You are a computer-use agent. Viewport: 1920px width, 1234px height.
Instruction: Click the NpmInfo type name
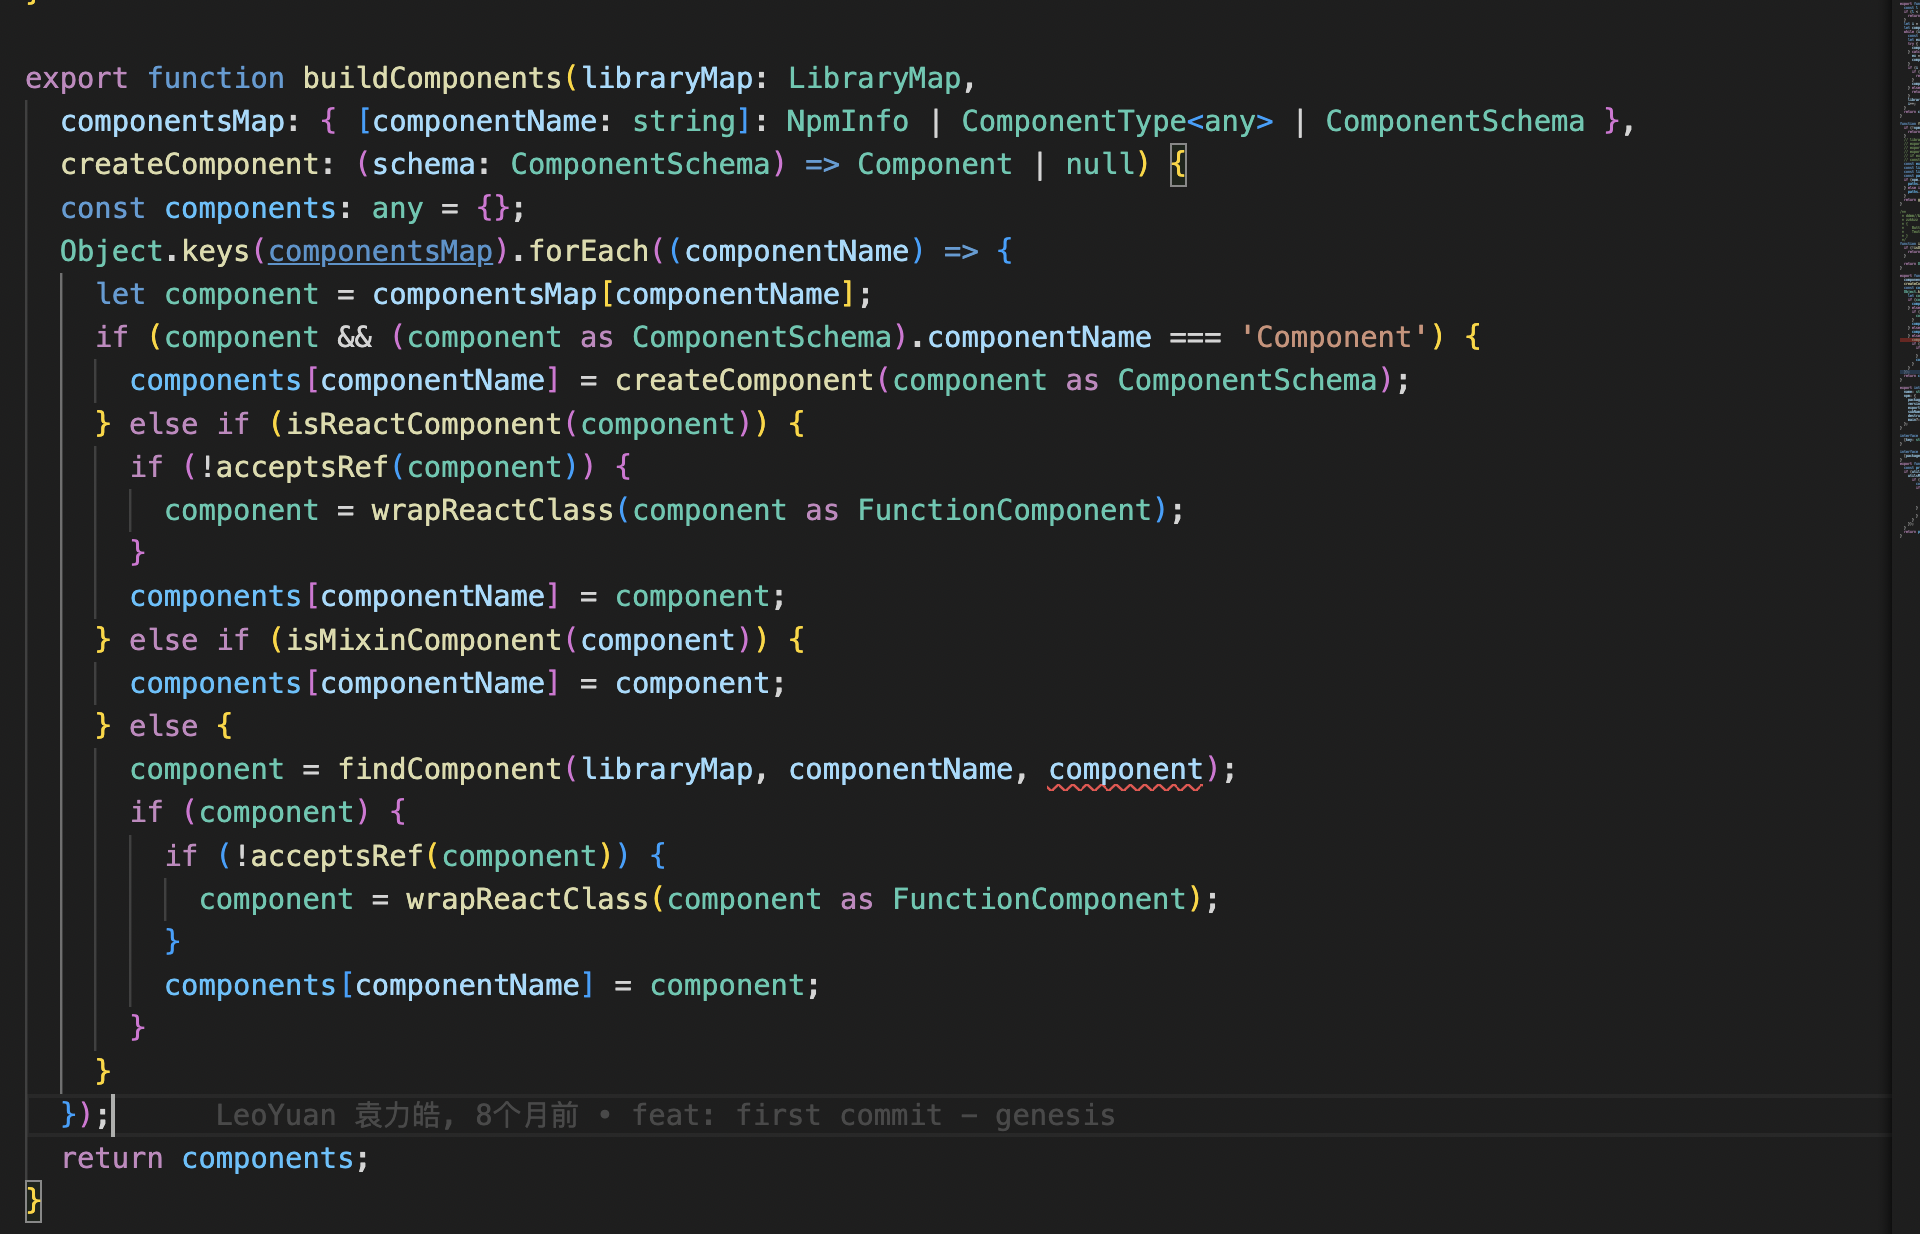[847, 121]
